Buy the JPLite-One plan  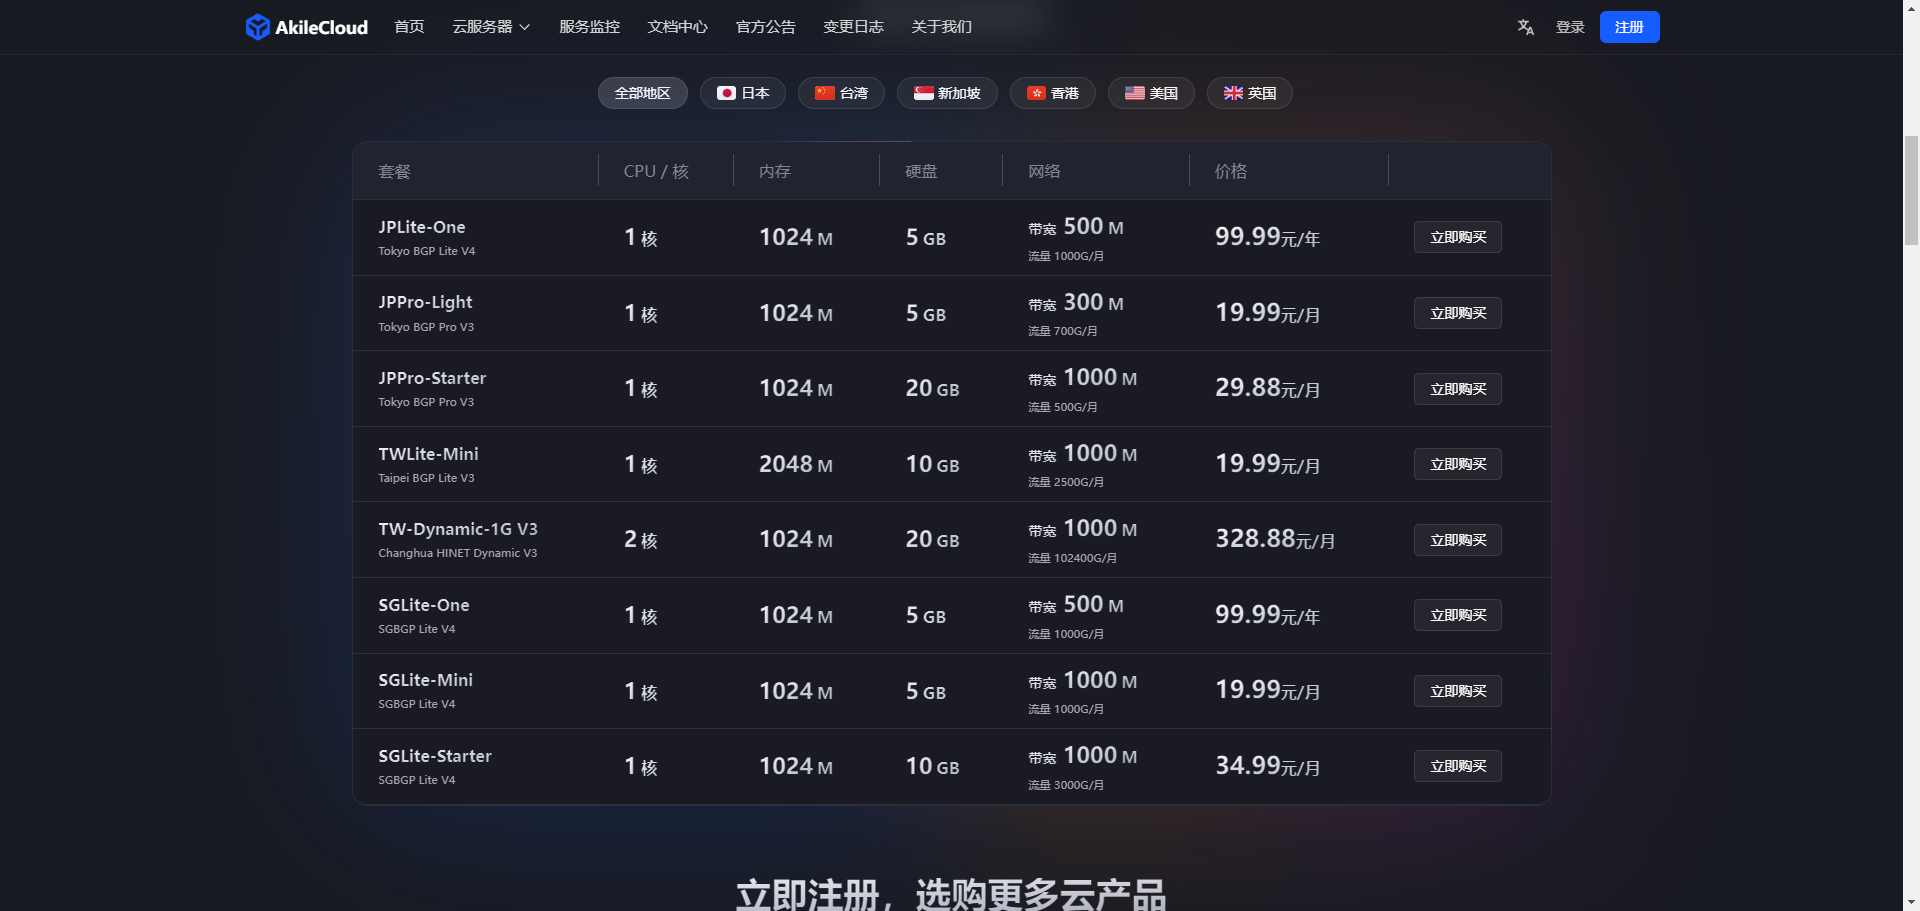click(x=1457, y=237)
